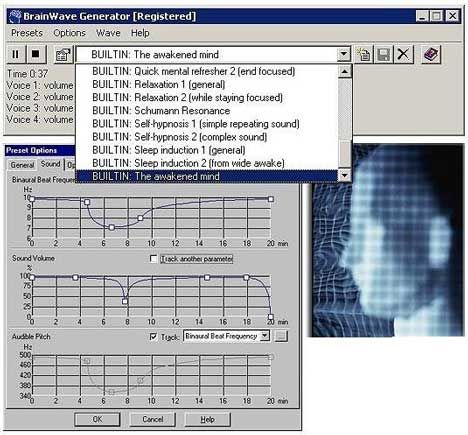
Task: Select sound volume point at 18 minutes
Action: coord(246,277)
